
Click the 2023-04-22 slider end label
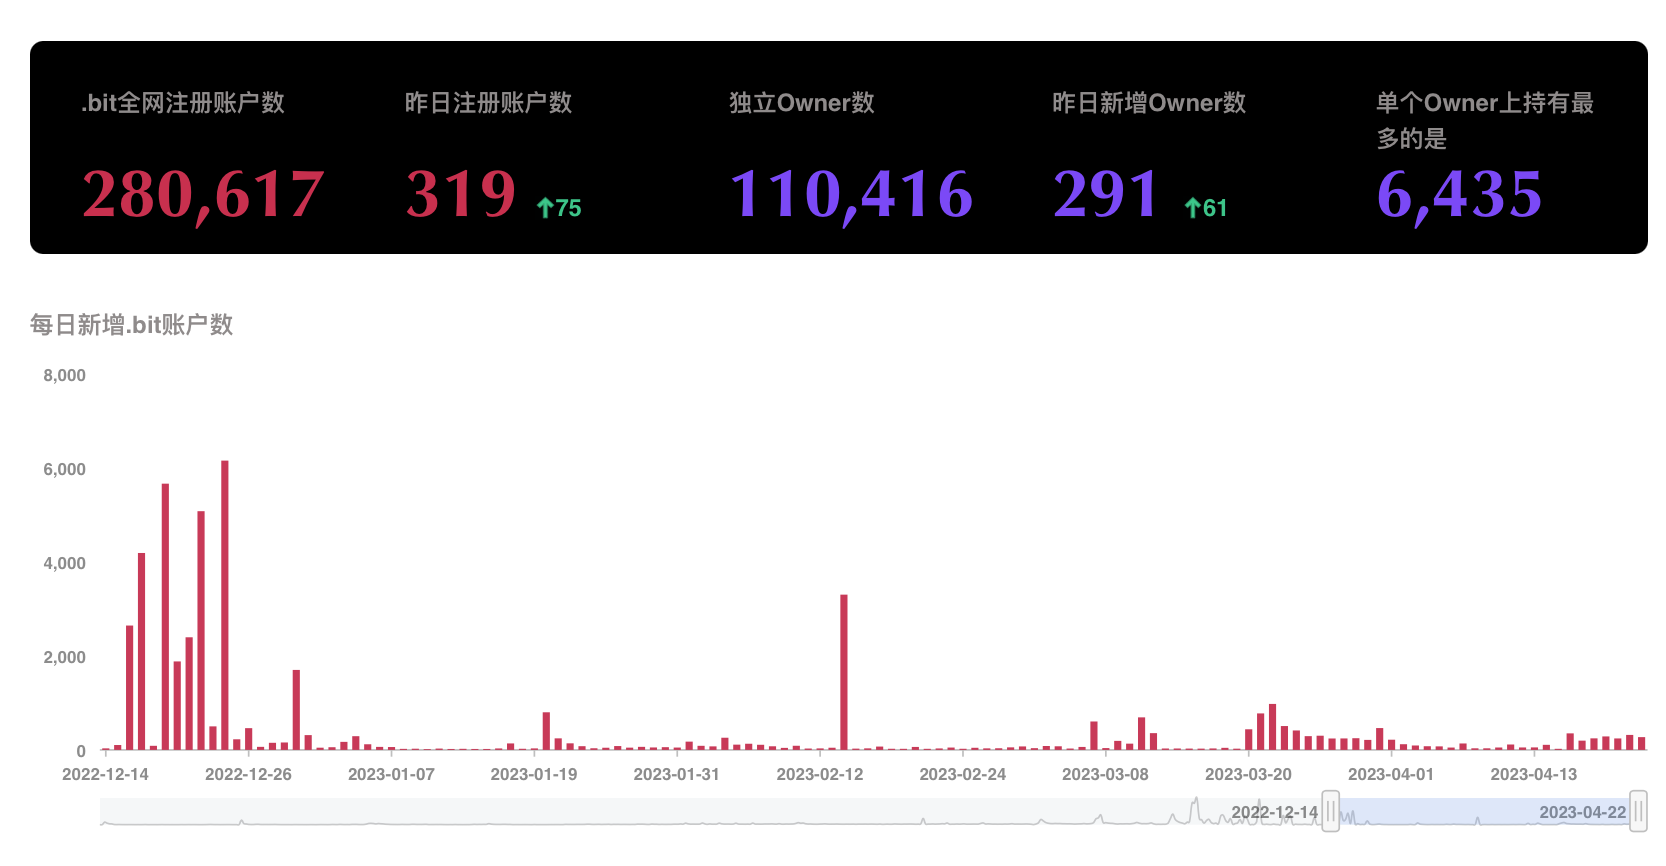point(1582,812)
